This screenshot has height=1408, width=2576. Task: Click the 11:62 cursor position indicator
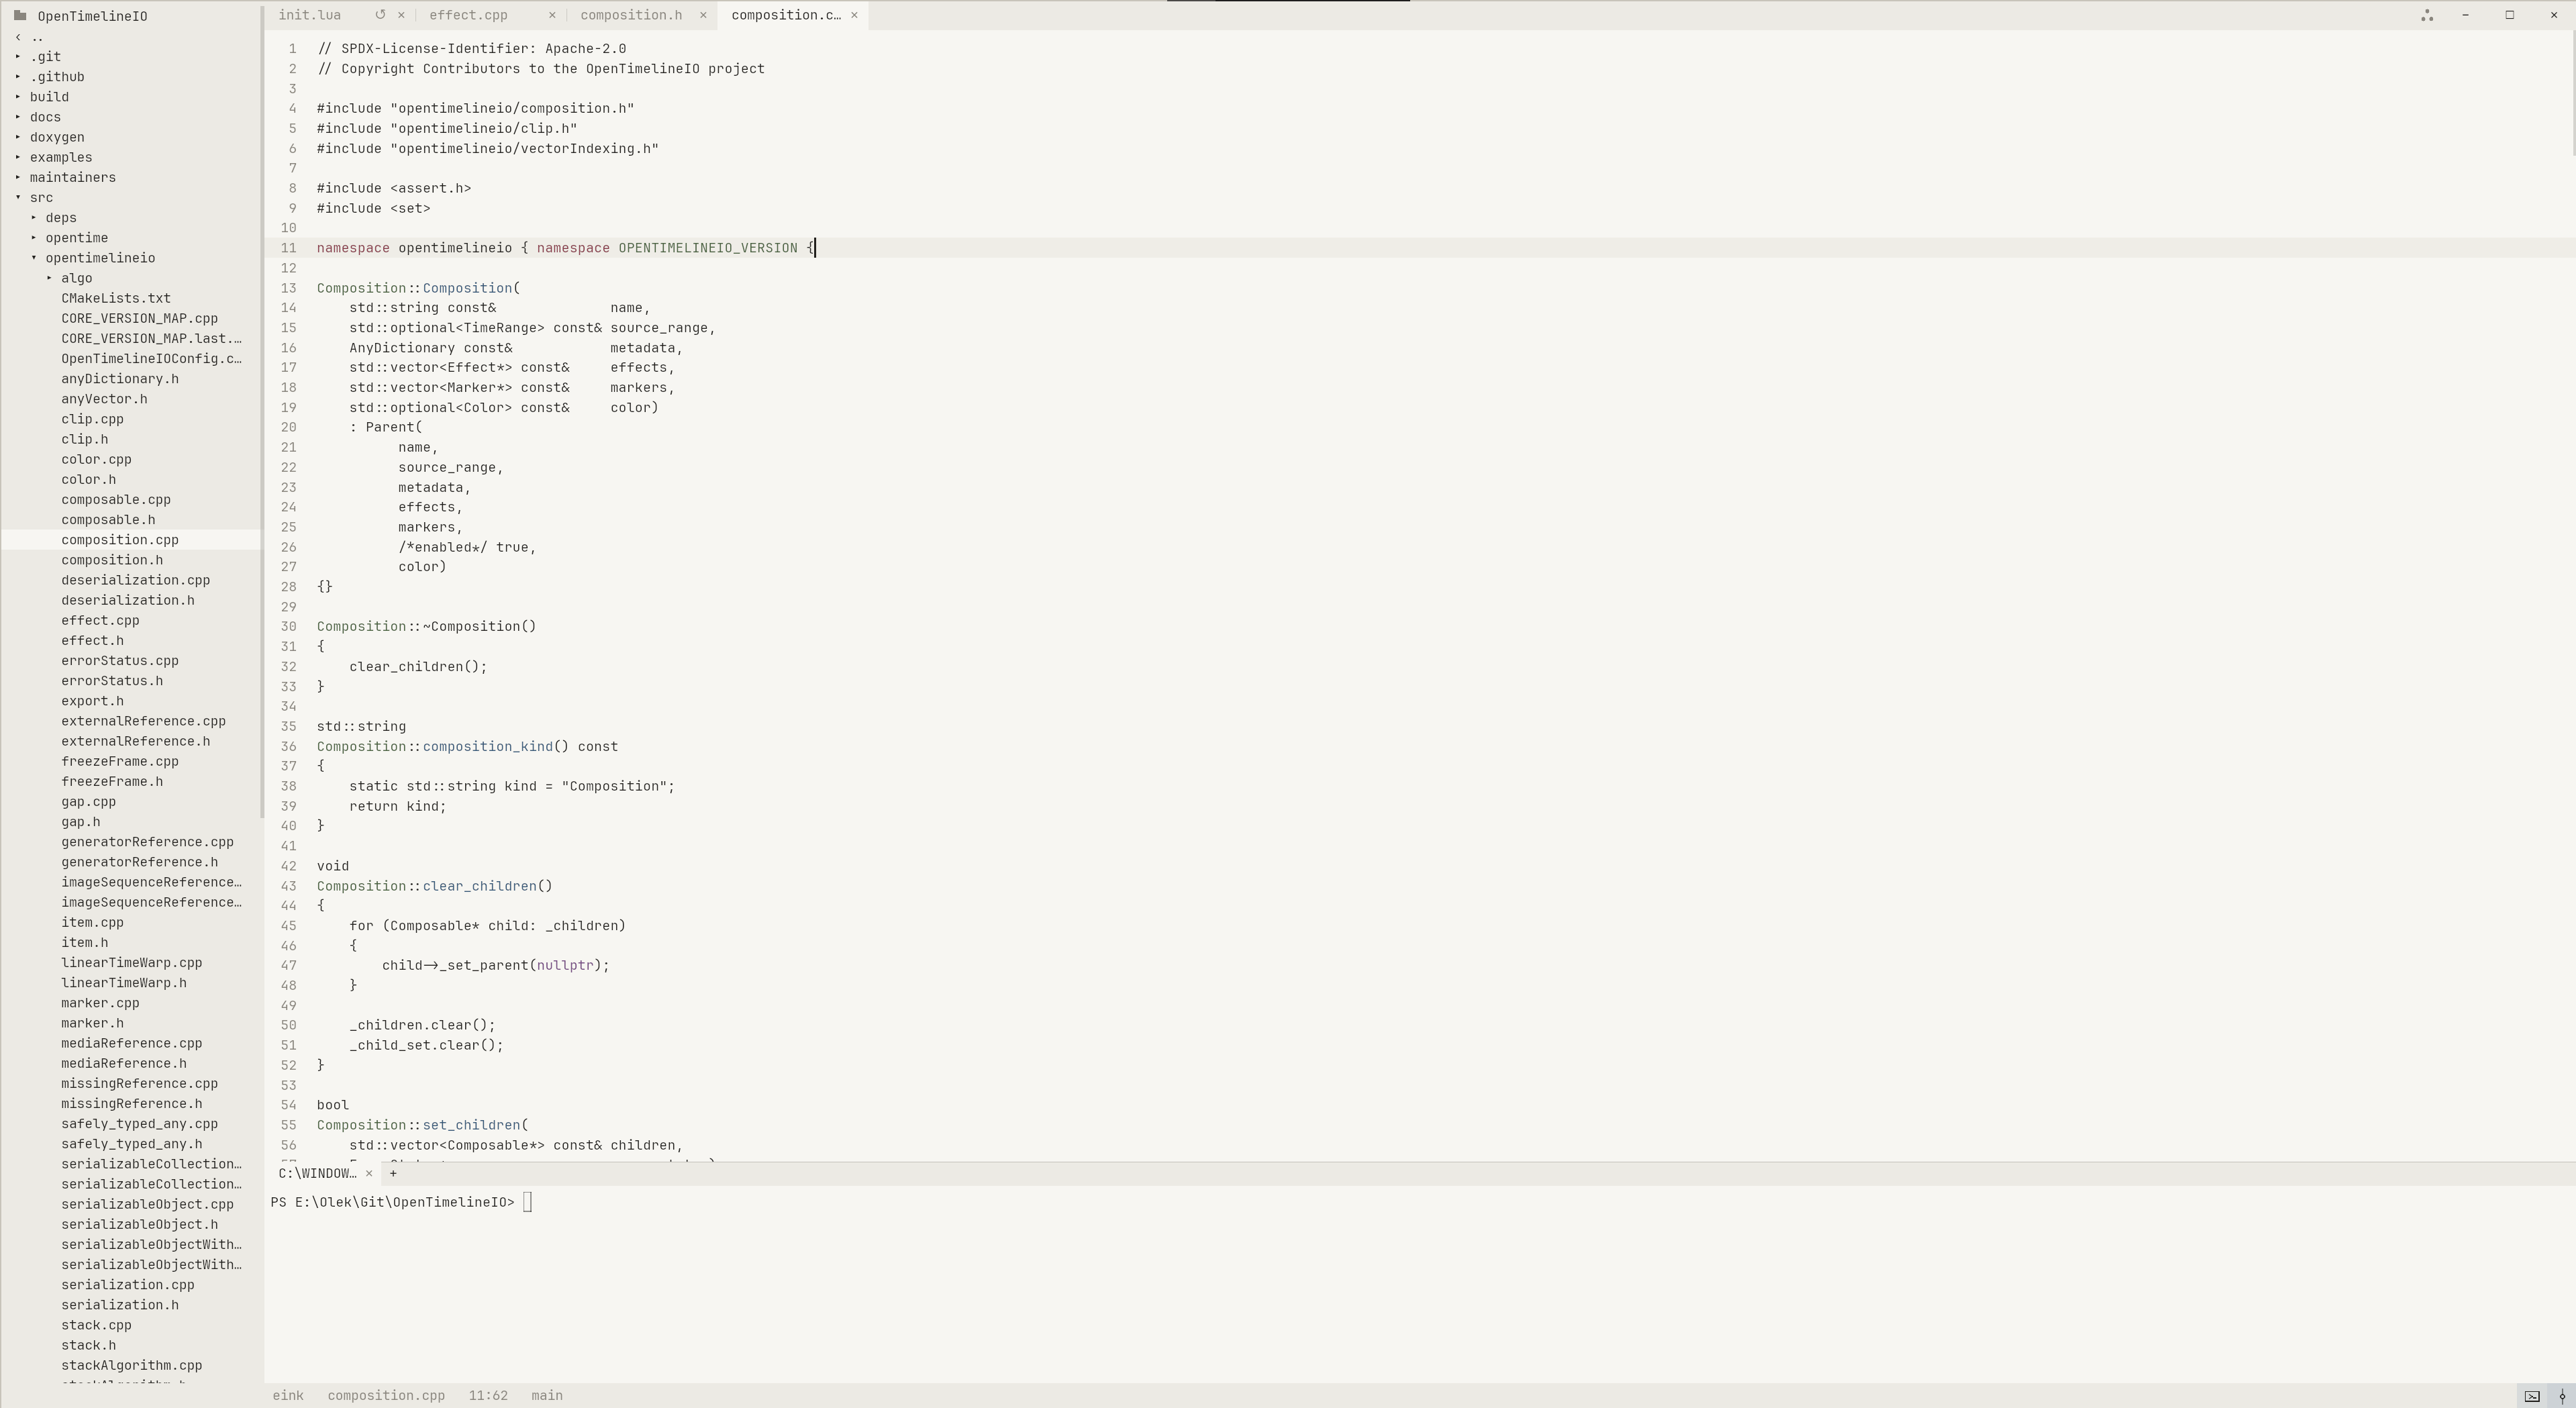pos(488,1396)
